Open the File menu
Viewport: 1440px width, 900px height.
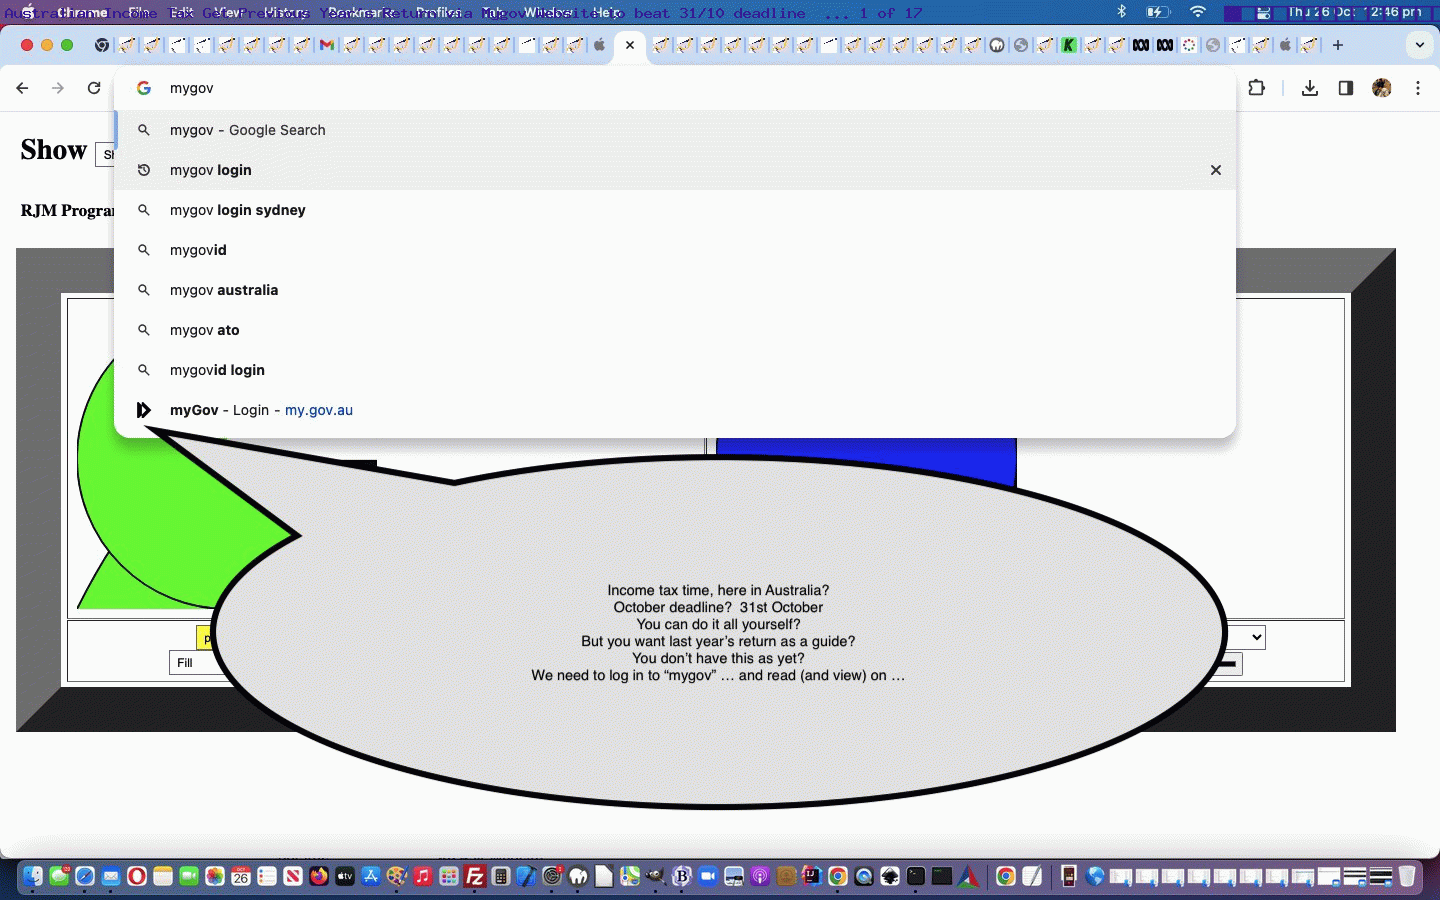point(140,12)
